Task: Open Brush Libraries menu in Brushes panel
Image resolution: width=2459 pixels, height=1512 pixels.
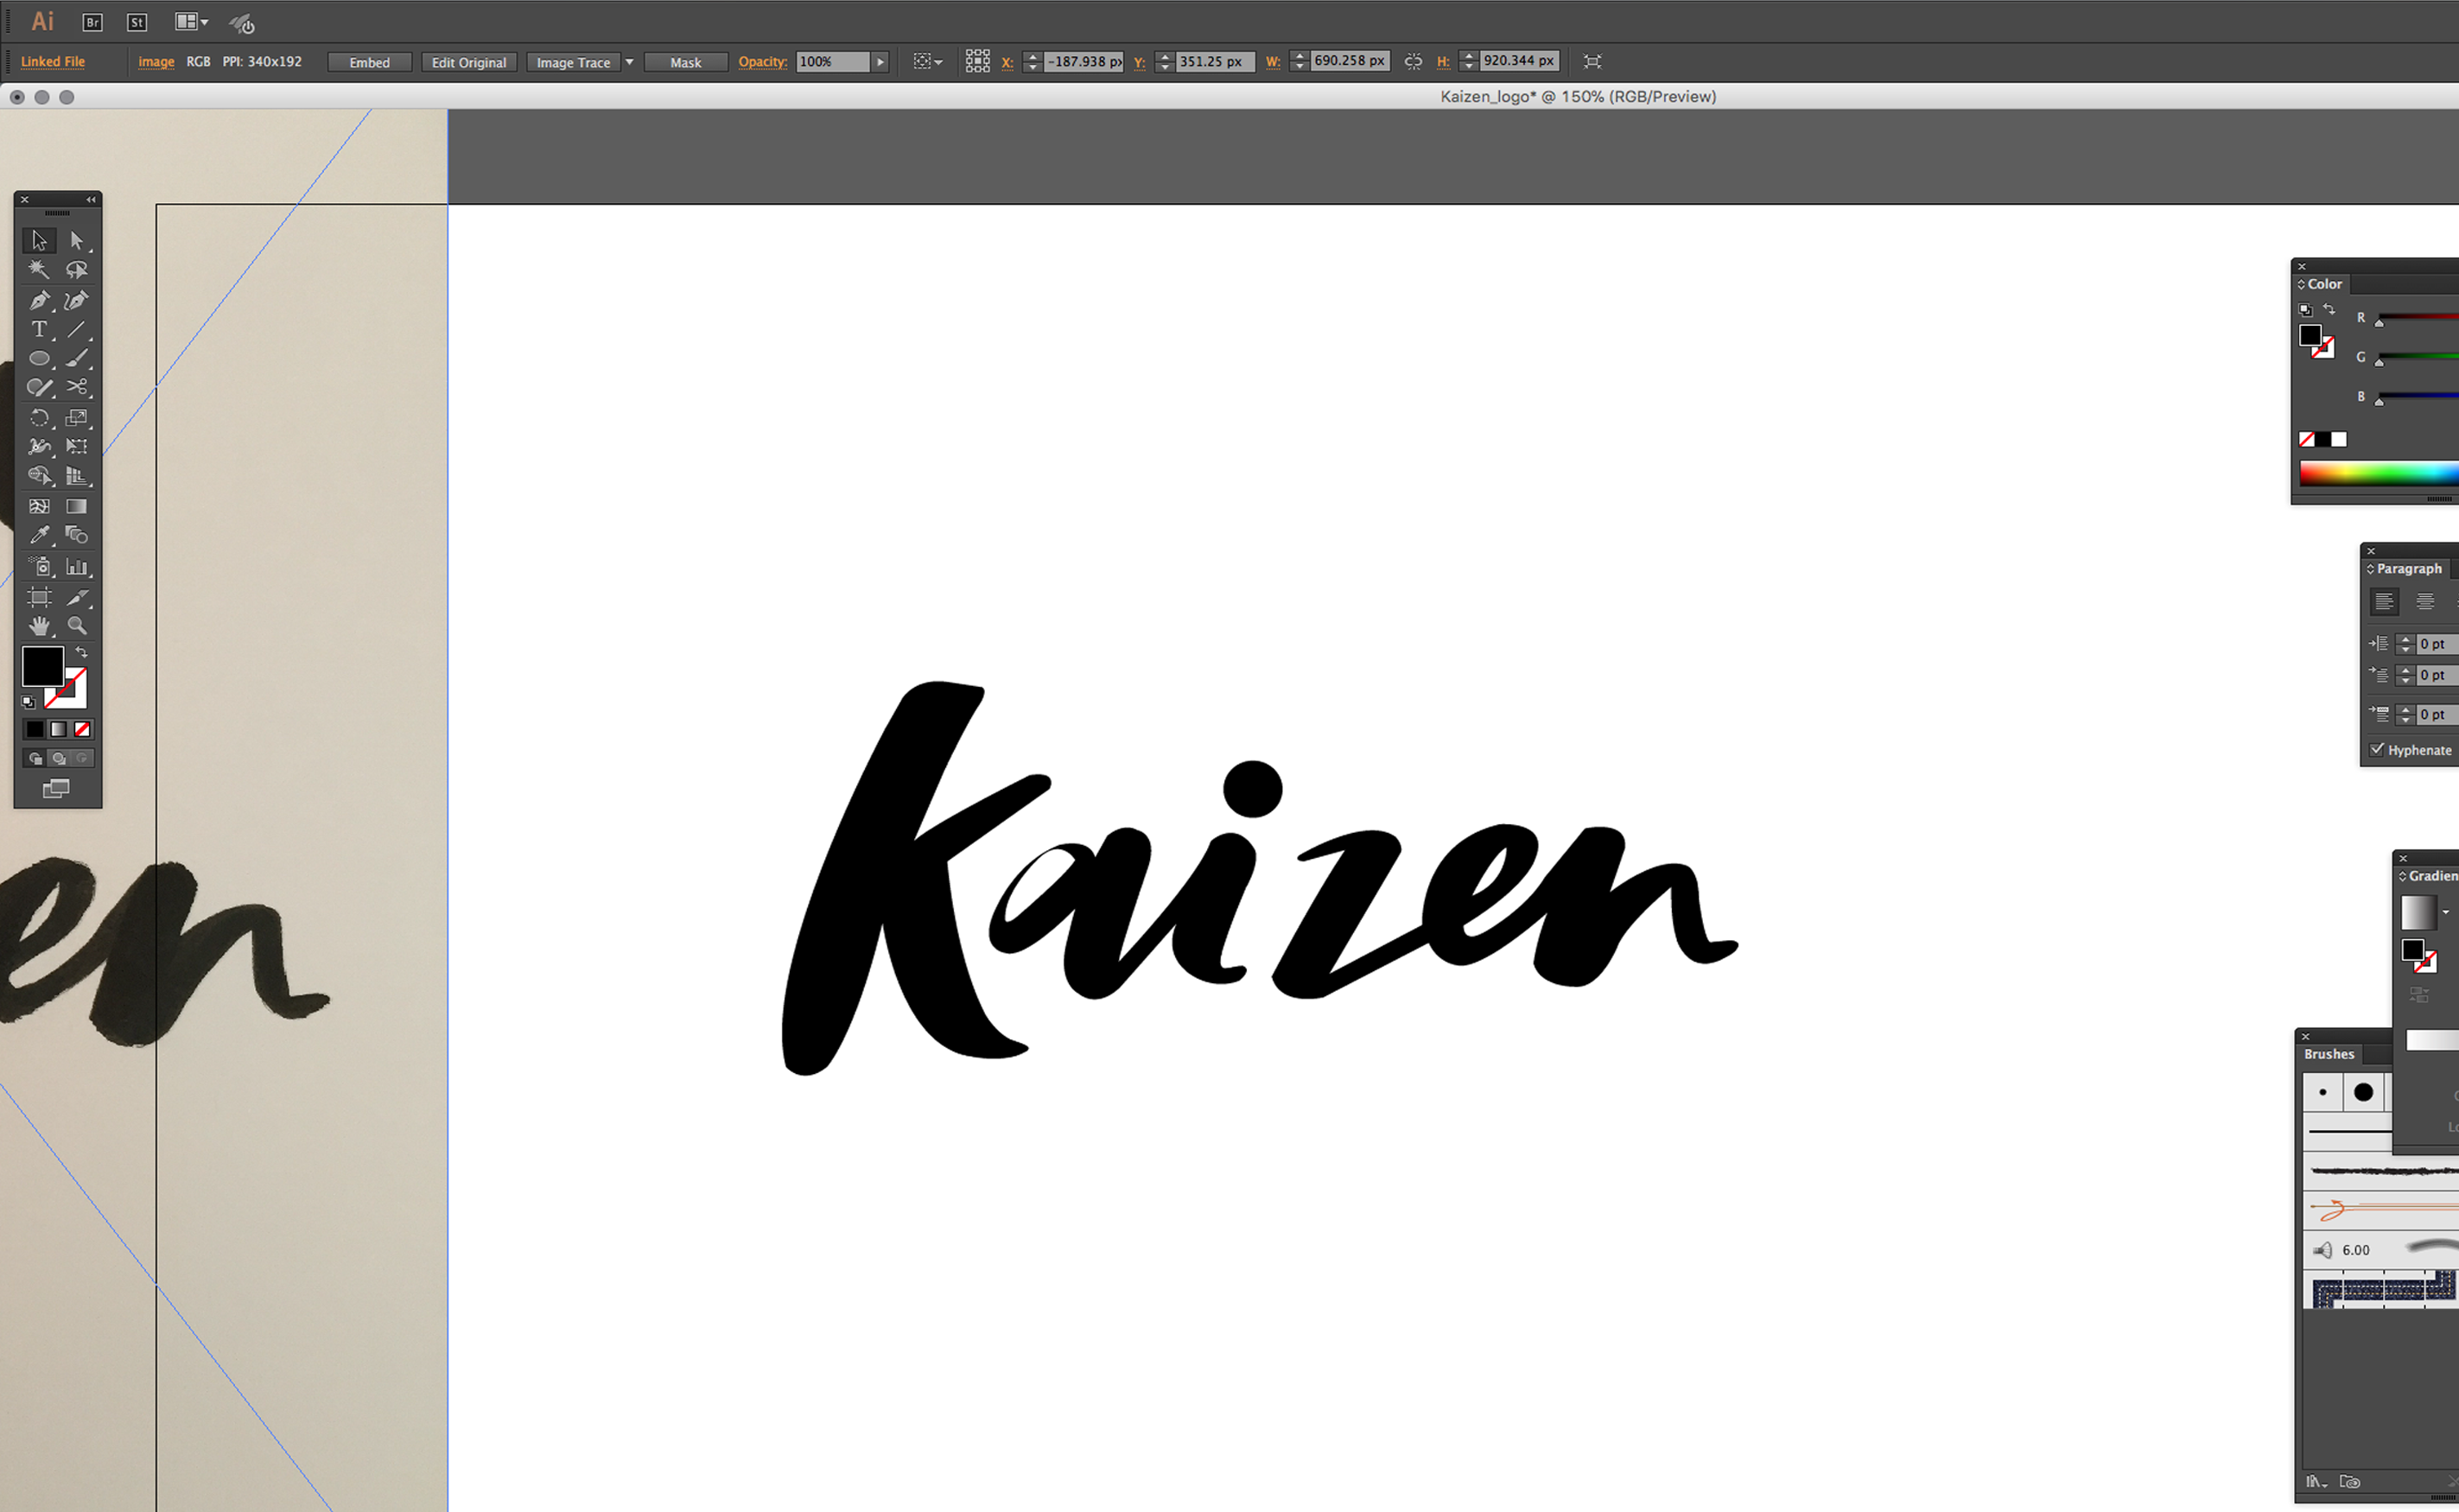Action: 2316,1482
